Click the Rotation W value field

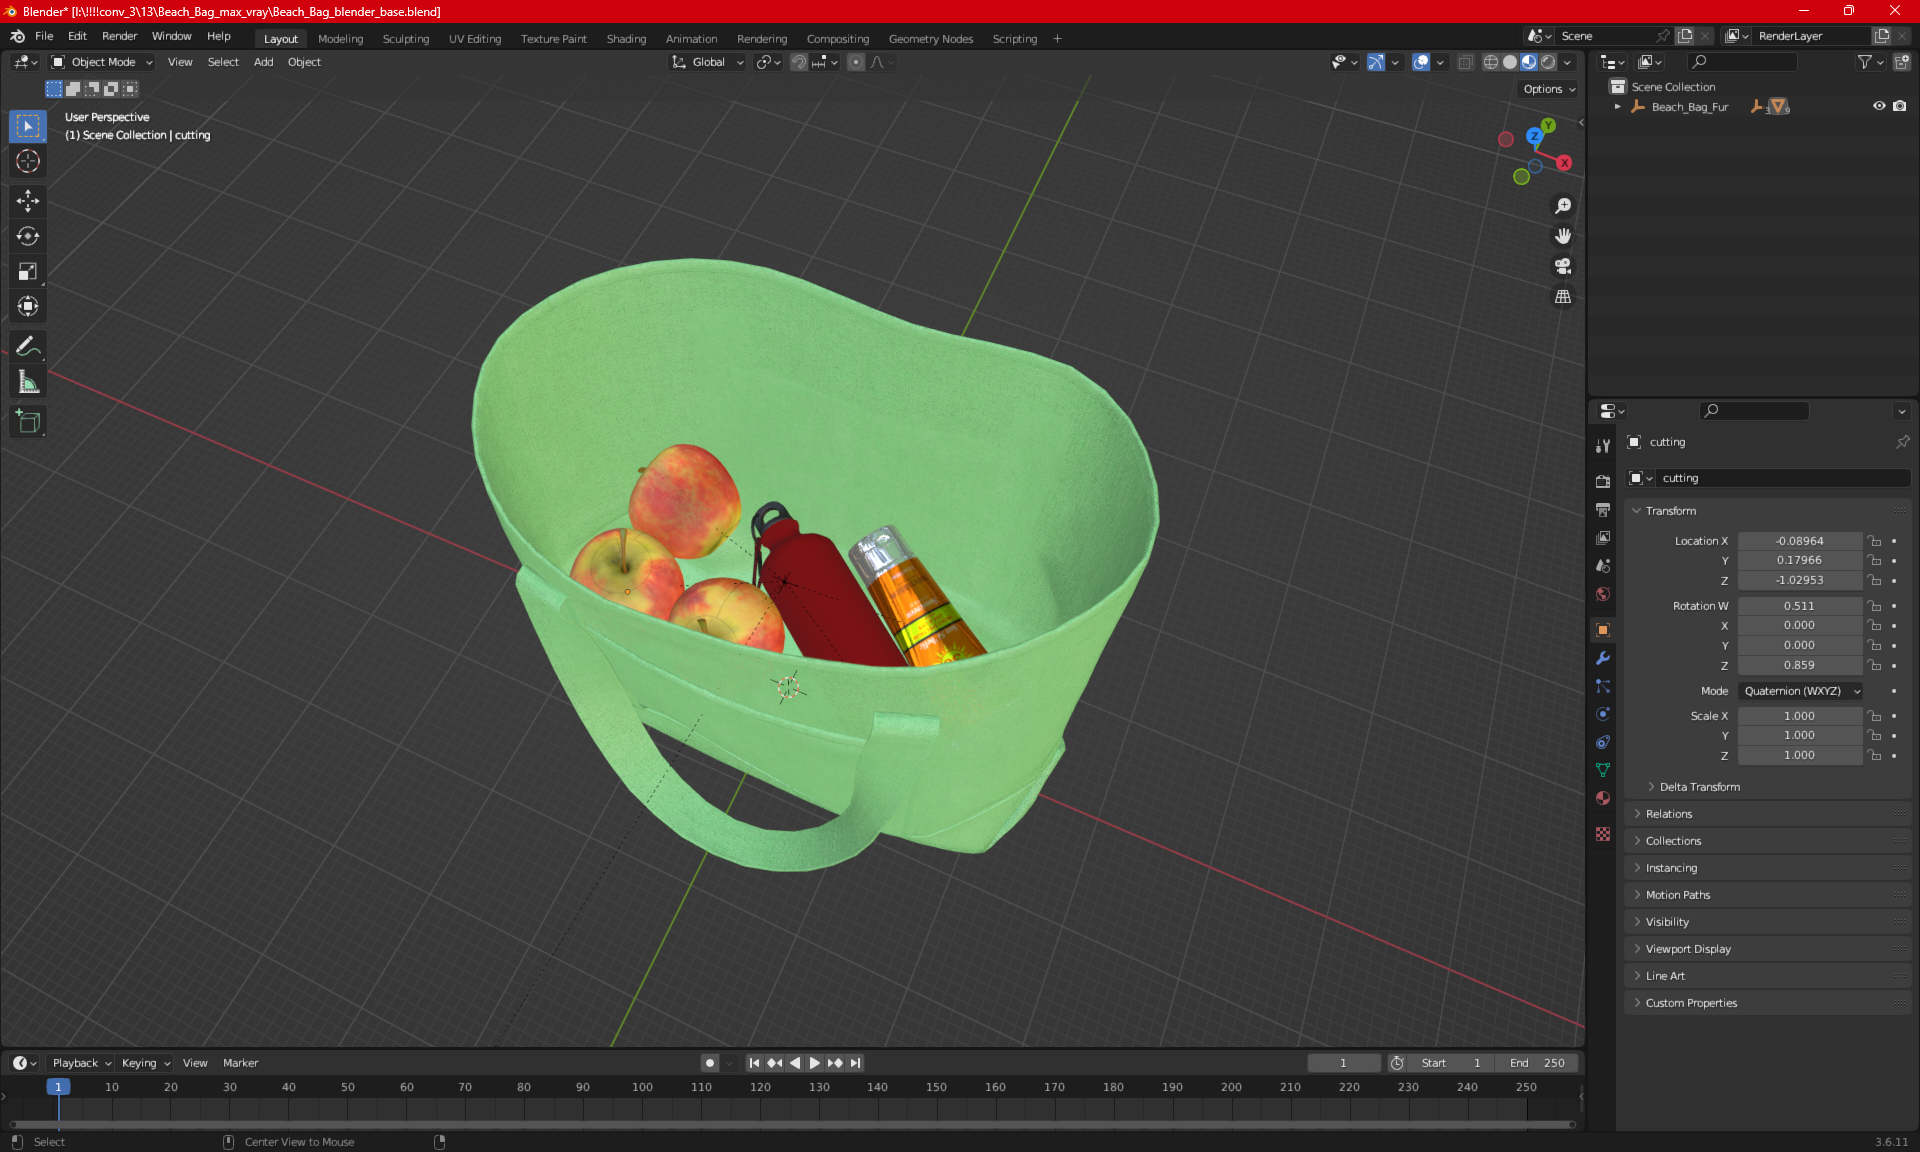1799,606
